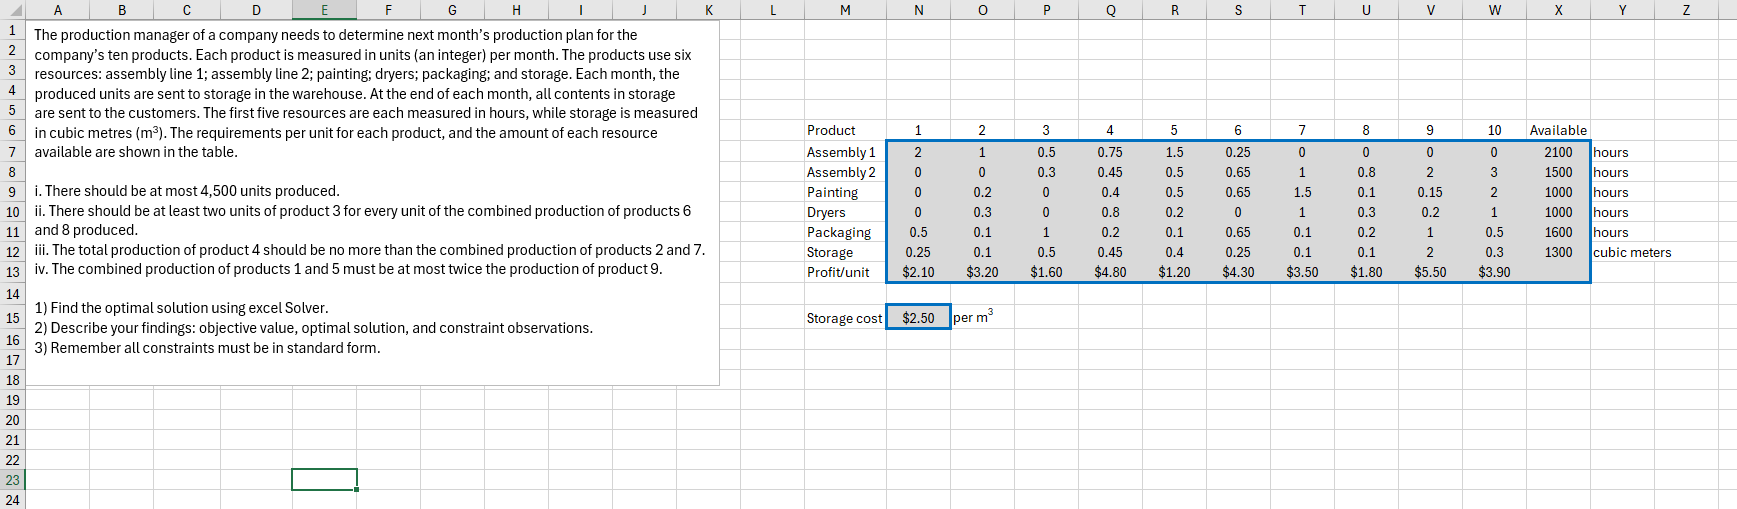Screen dimensions: 1737x509
Task: Click product 4 profit $4.80
Action: [x=1110, y=272]
